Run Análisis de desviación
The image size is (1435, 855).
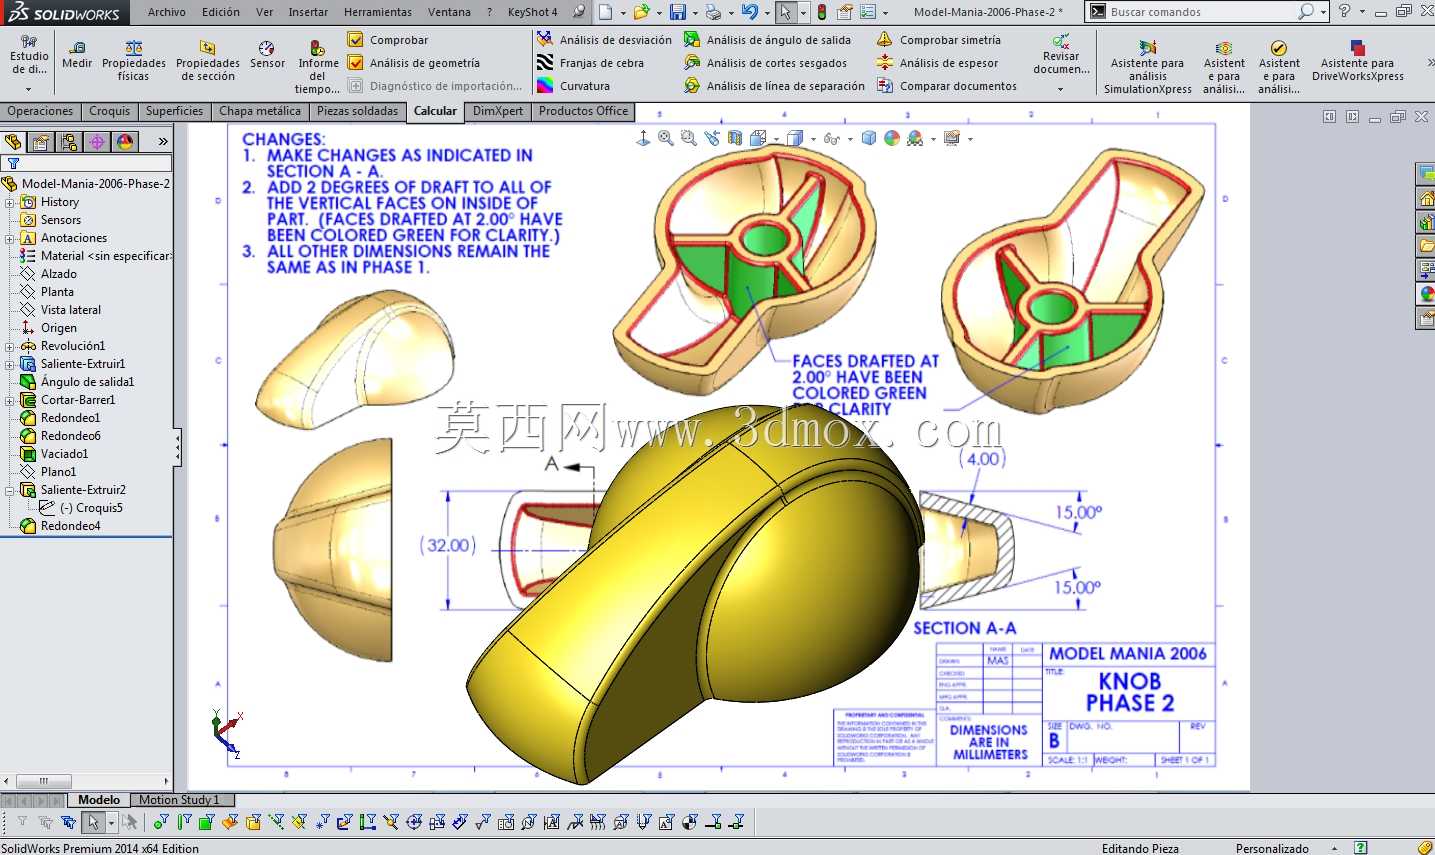click(604, 40)
